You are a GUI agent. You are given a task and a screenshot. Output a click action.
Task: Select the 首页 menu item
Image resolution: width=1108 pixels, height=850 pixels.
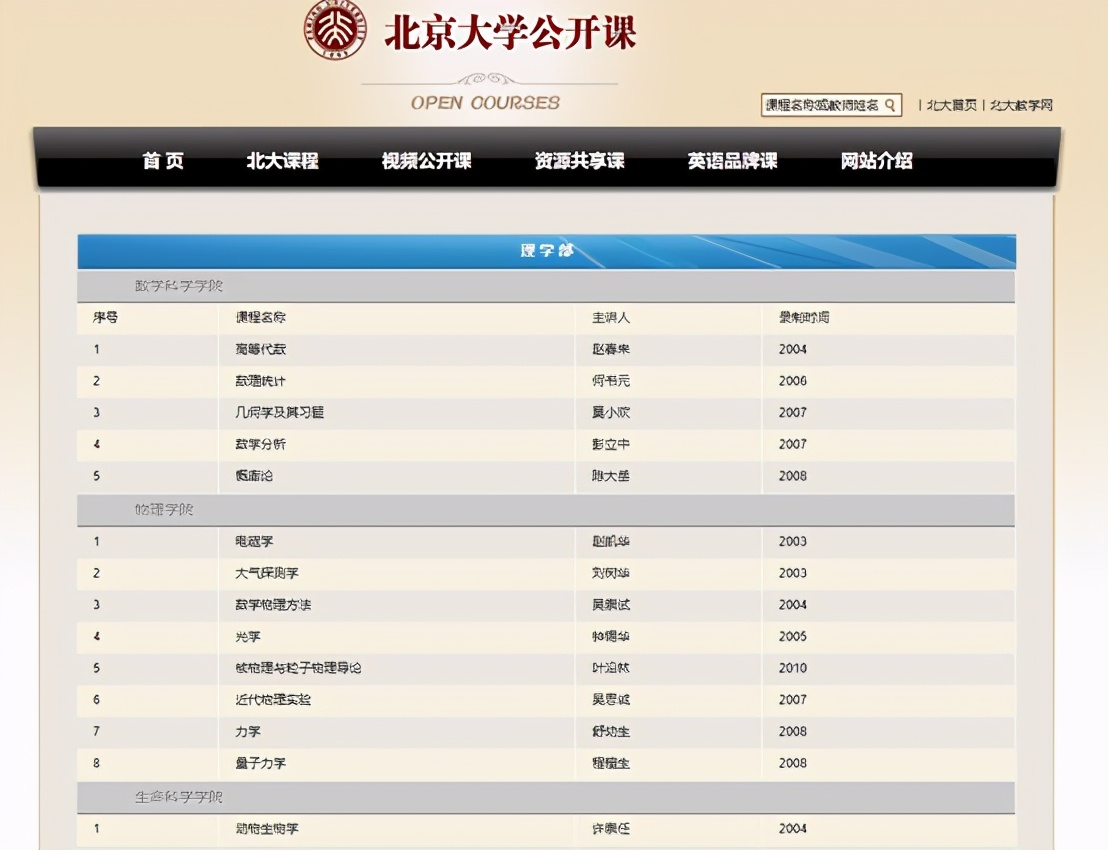(x=163, y=161)
